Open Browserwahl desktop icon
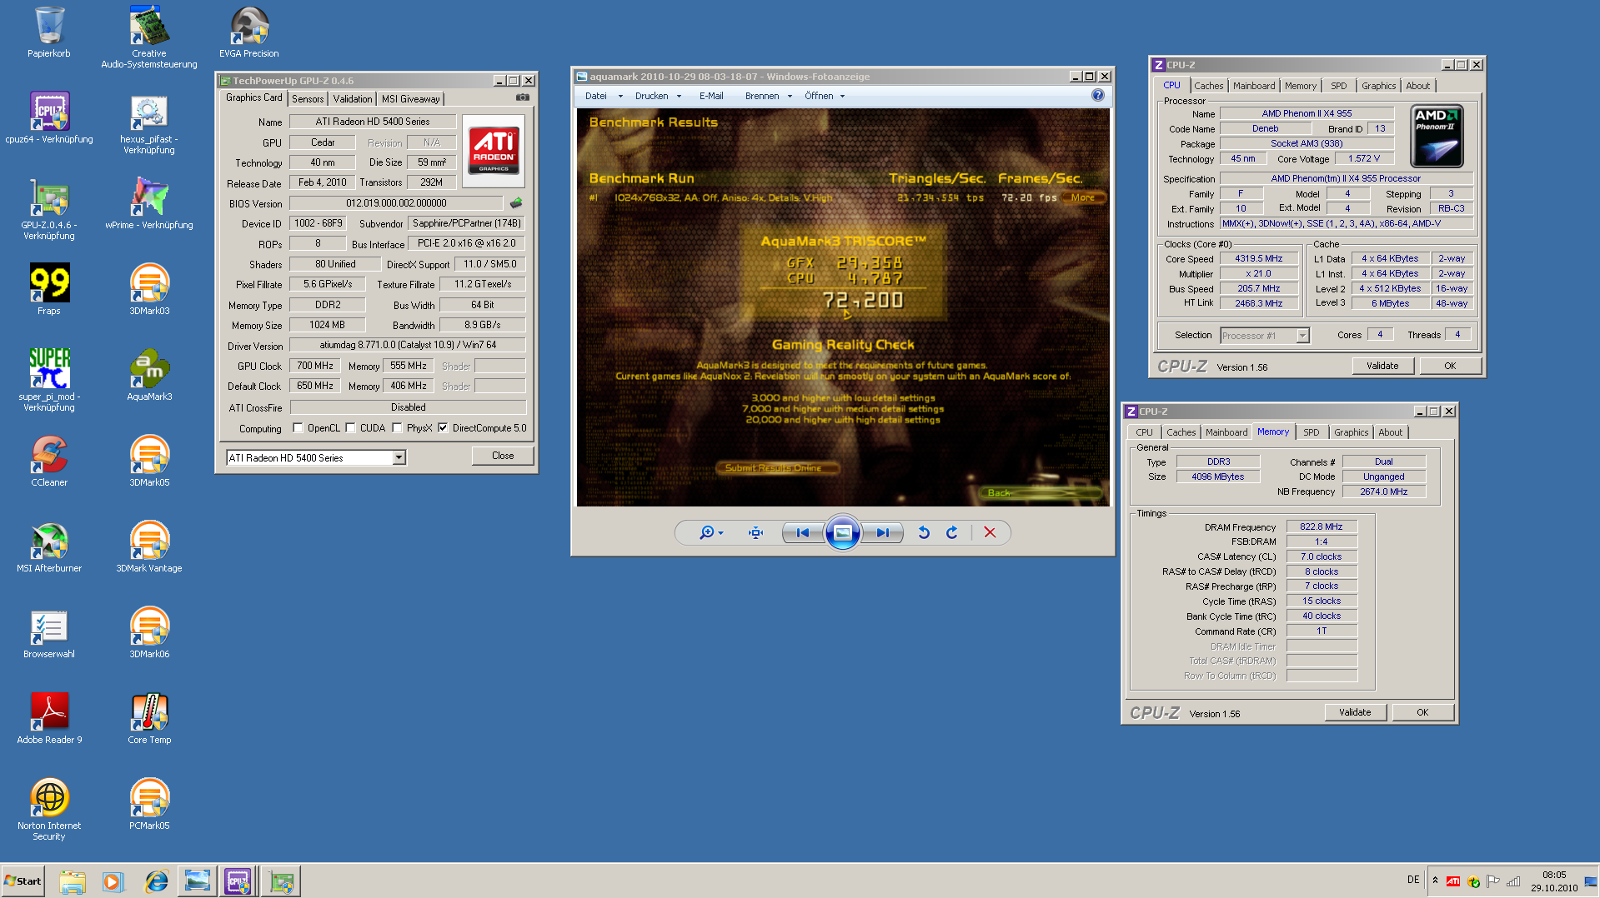The height and width of the screenshot is (898, 1600). (49, 633)
